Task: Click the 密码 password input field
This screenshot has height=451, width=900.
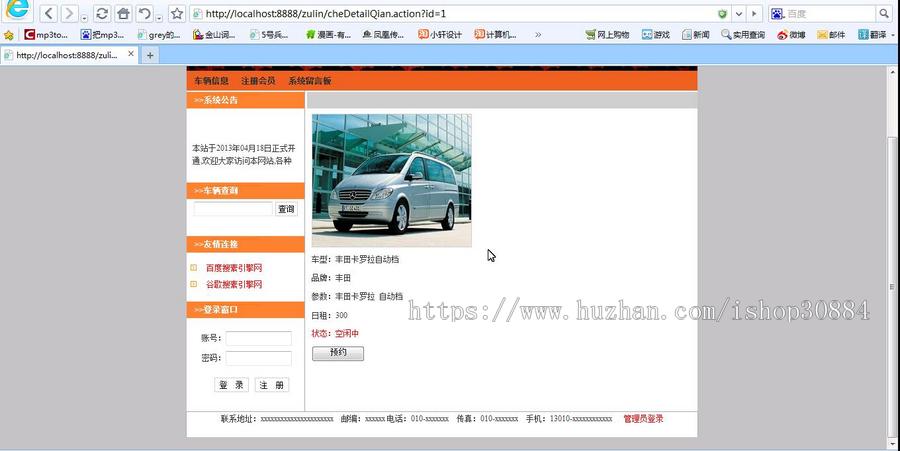Action: click(x=258, y=359)
